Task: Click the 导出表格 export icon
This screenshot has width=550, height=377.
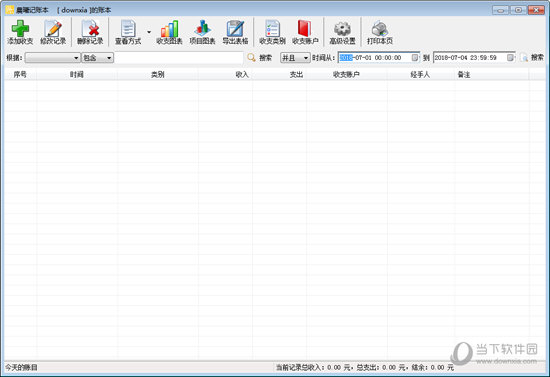Action: pyautogui.click(x=235, y=28)
